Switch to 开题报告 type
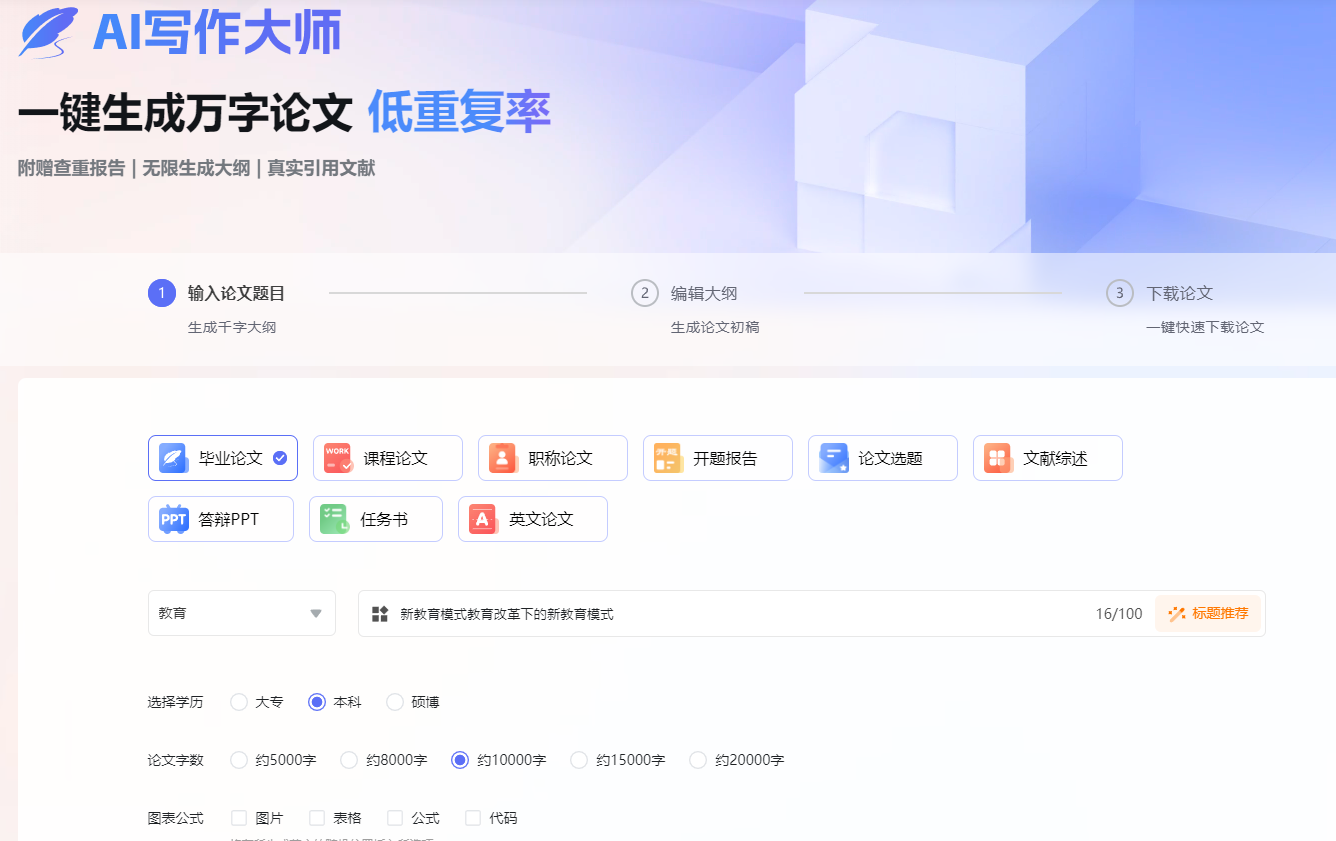 coord(718,458)
